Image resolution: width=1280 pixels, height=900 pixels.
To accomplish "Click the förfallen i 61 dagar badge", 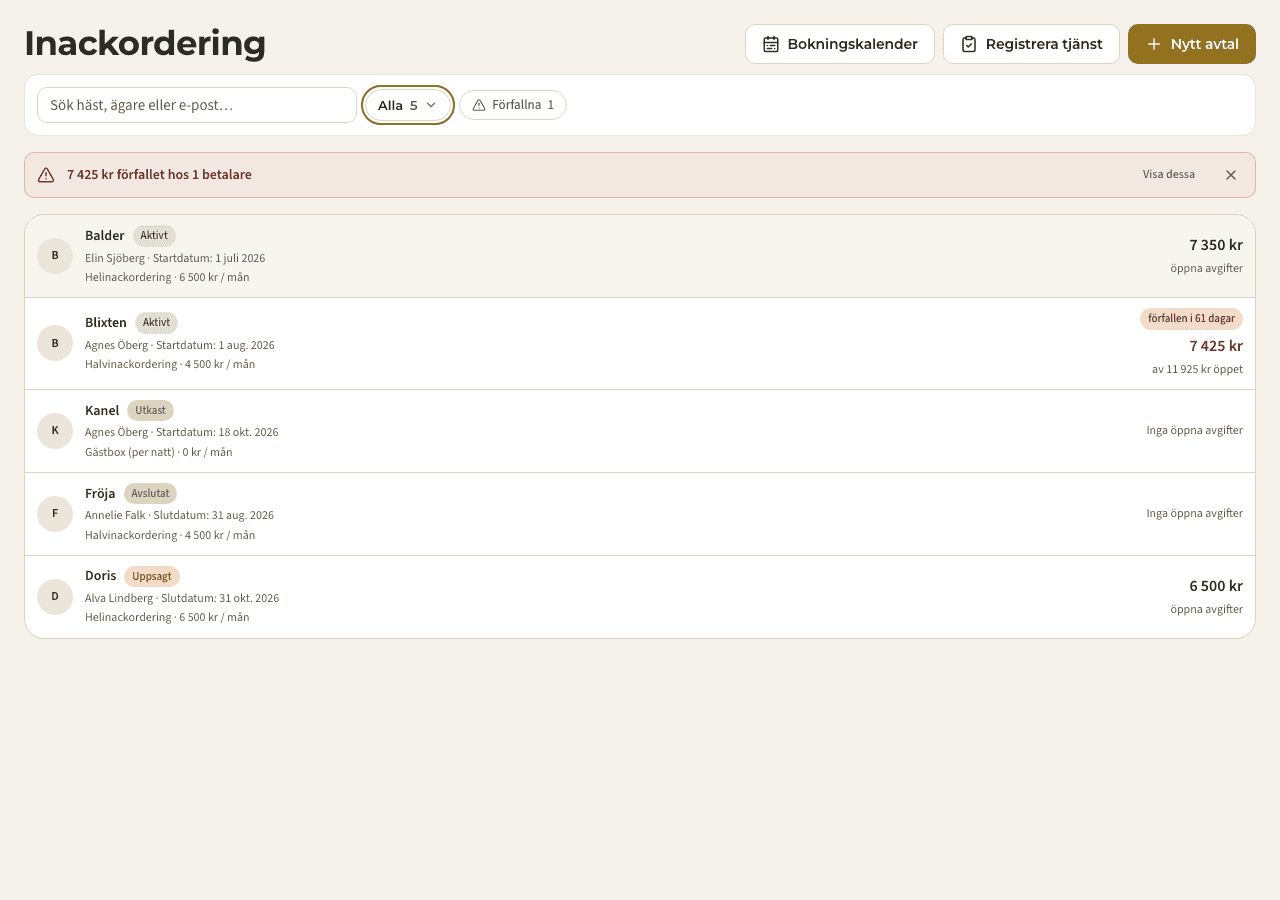I will coord(1191,319).
